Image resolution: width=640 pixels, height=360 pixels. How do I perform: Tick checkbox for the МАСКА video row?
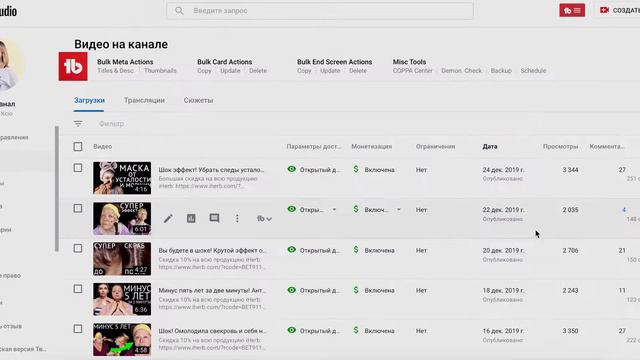coord(78,168)
